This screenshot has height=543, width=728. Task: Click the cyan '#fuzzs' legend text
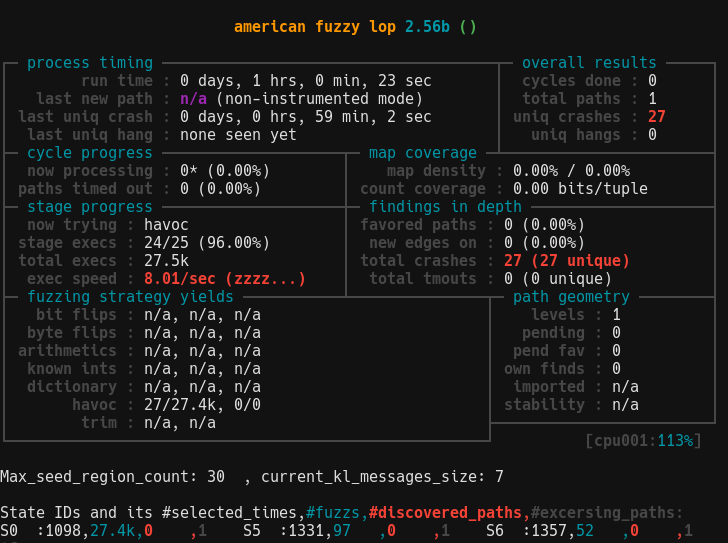point(333,513)
